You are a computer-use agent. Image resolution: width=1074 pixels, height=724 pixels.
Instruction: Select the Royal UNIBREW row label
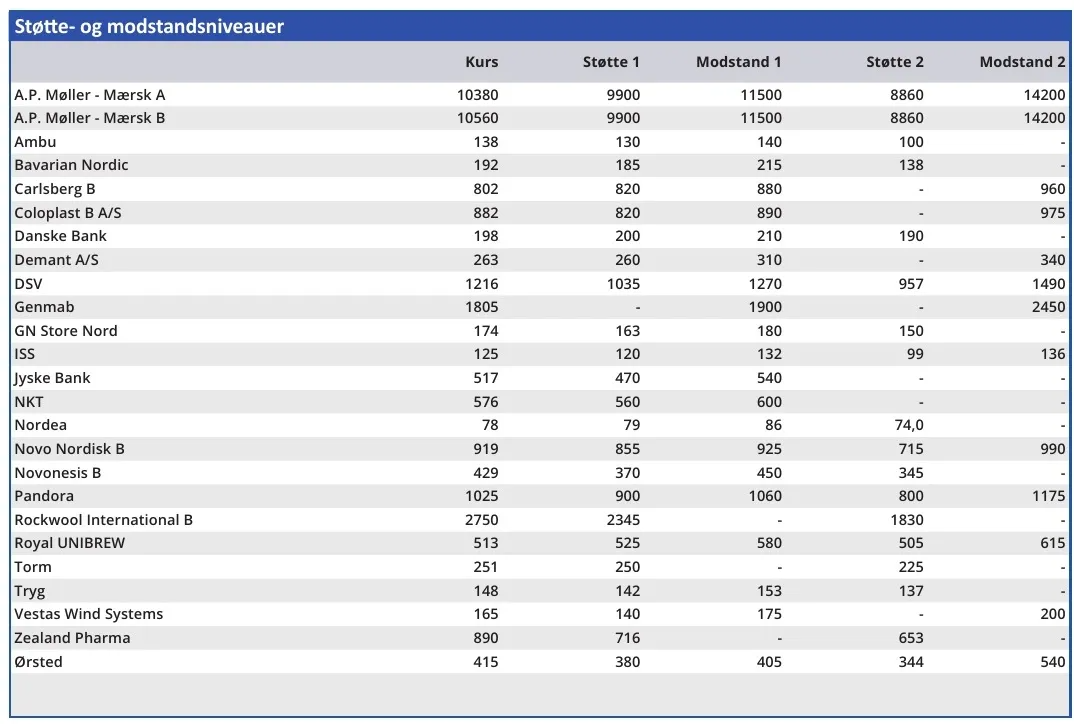pos(69,543)
